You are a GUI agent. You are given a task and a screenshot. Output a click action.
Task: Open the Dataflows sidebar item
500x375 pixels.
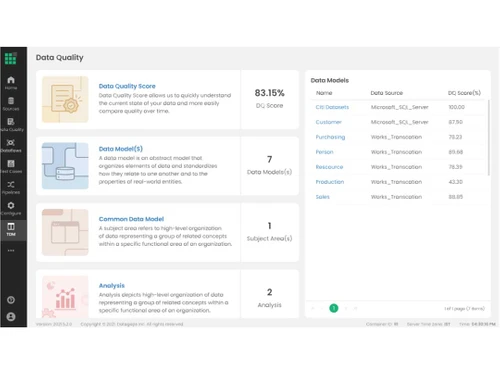coord(11,146)
